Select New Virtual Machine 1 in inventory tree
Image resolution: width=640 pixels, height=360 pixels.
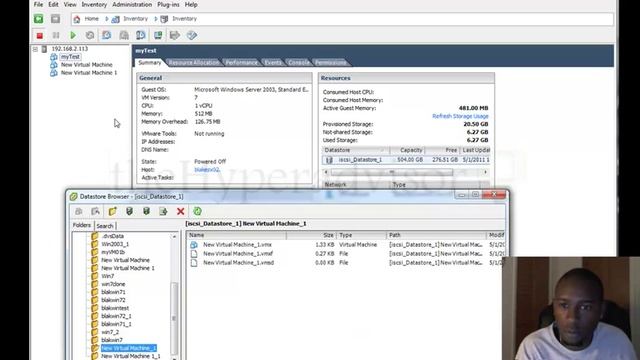coord(89,73)
